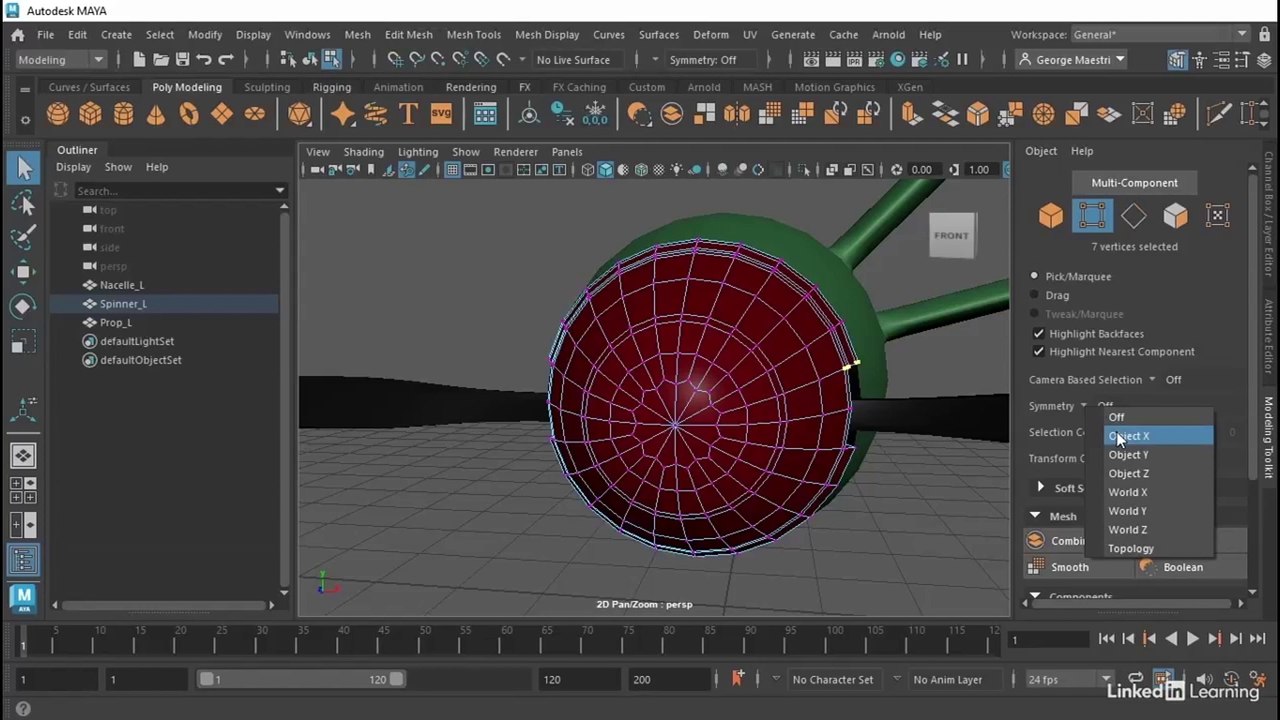Click the Redo arrow icon

(226, 60)
